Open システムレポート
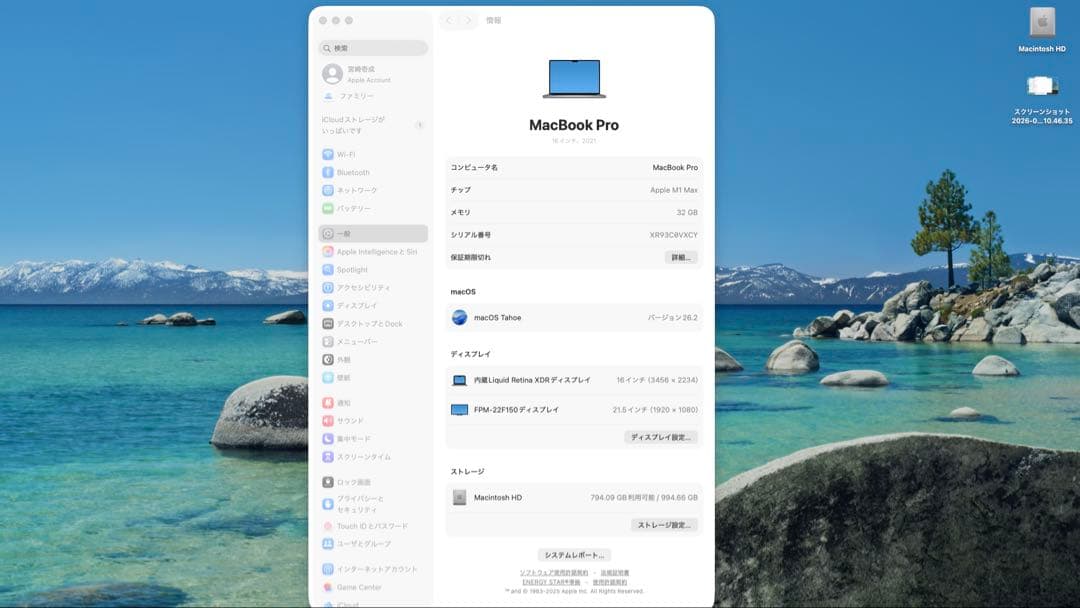Image resolution: width=1080 pixels, height=608 pixels. point(572,552)
